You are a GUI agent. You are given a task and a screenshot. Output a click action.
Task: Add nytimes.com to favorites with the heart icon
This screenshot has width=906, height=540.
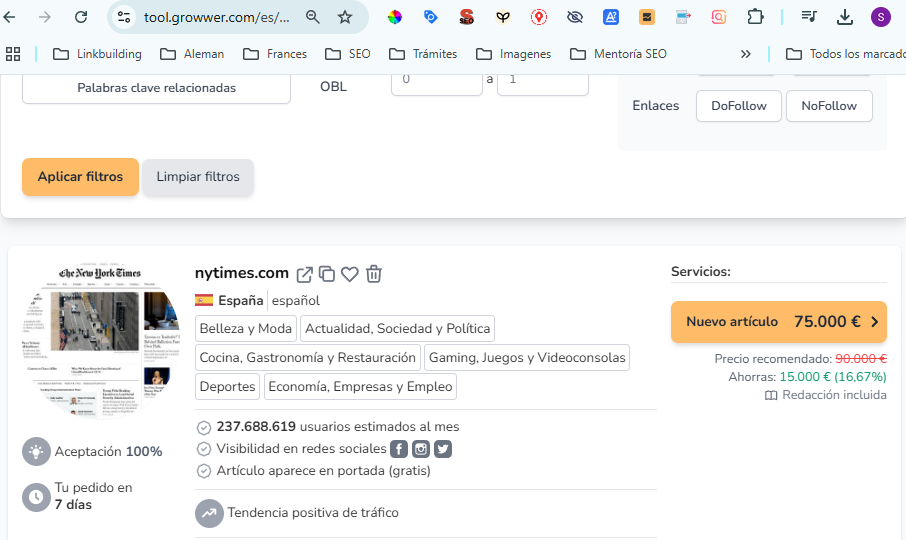point(350,274)
